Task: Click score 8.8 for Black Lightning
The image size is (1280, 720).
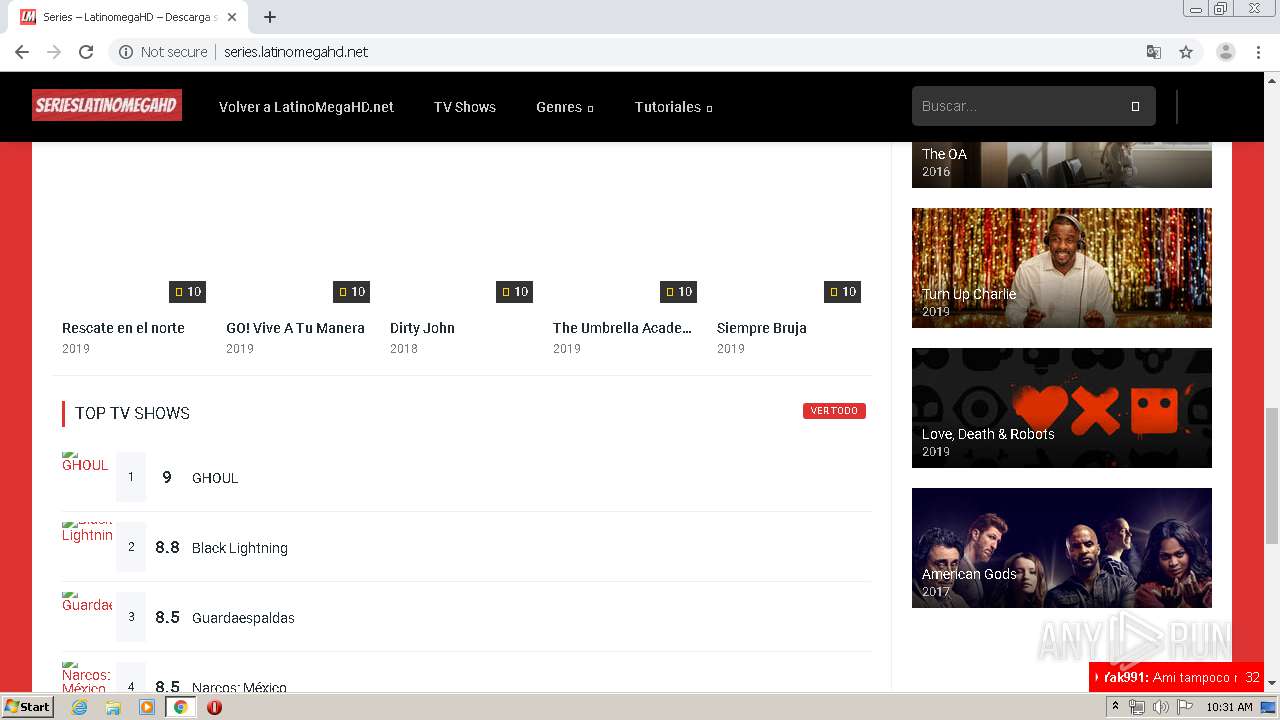Action: [167, 548]
